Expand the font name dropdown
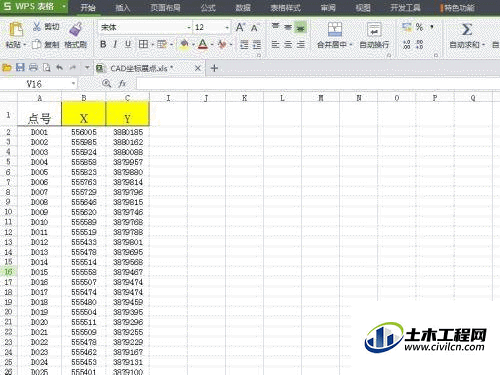The width and height of the screenshot is (500, 375). (x=189, y=27)
